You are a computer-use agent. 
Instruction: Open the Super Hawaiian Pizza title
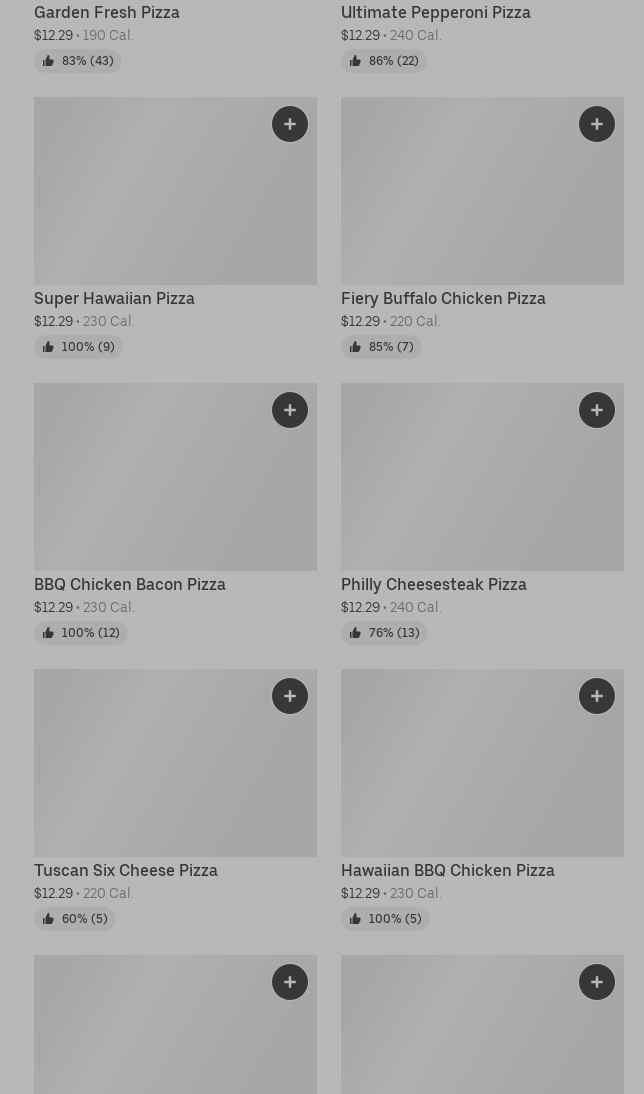(114, 298)
